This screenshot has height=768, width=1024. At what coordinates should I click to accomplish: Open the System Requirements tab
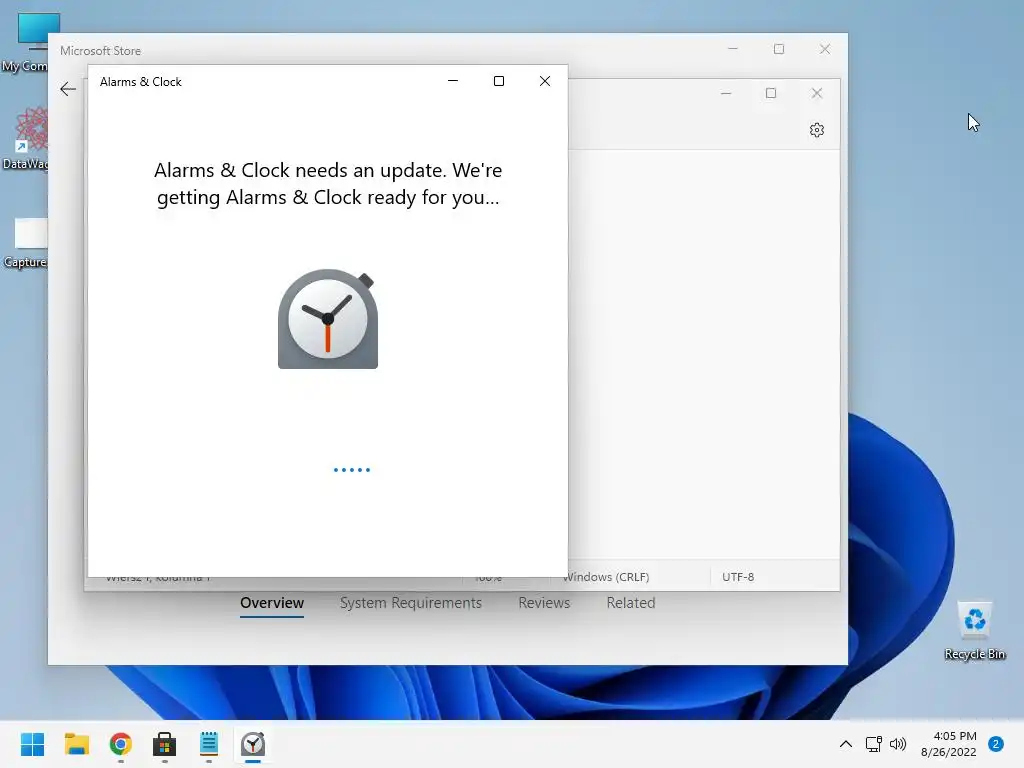click(x=411, y=603)
